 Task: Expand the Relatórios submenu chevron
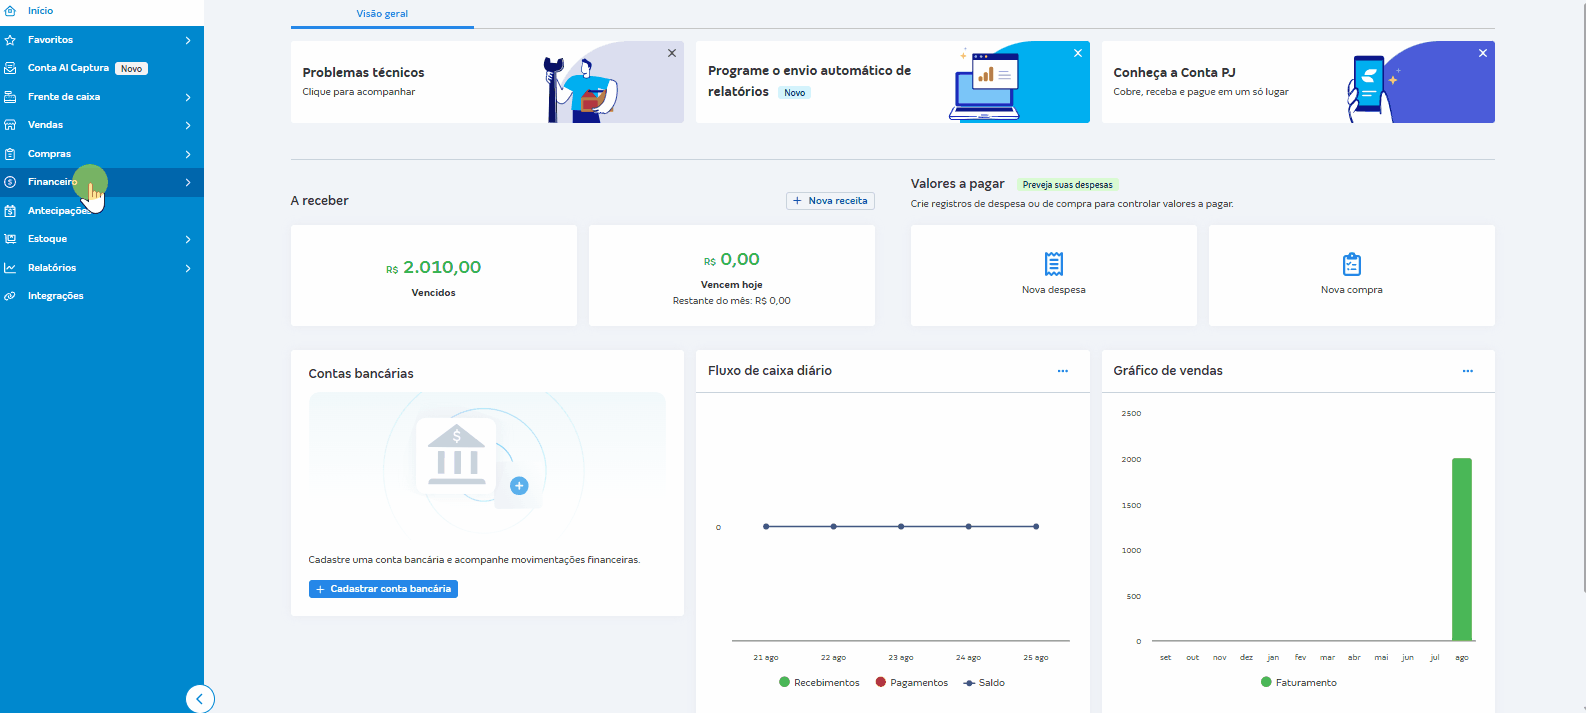(188, 268)
